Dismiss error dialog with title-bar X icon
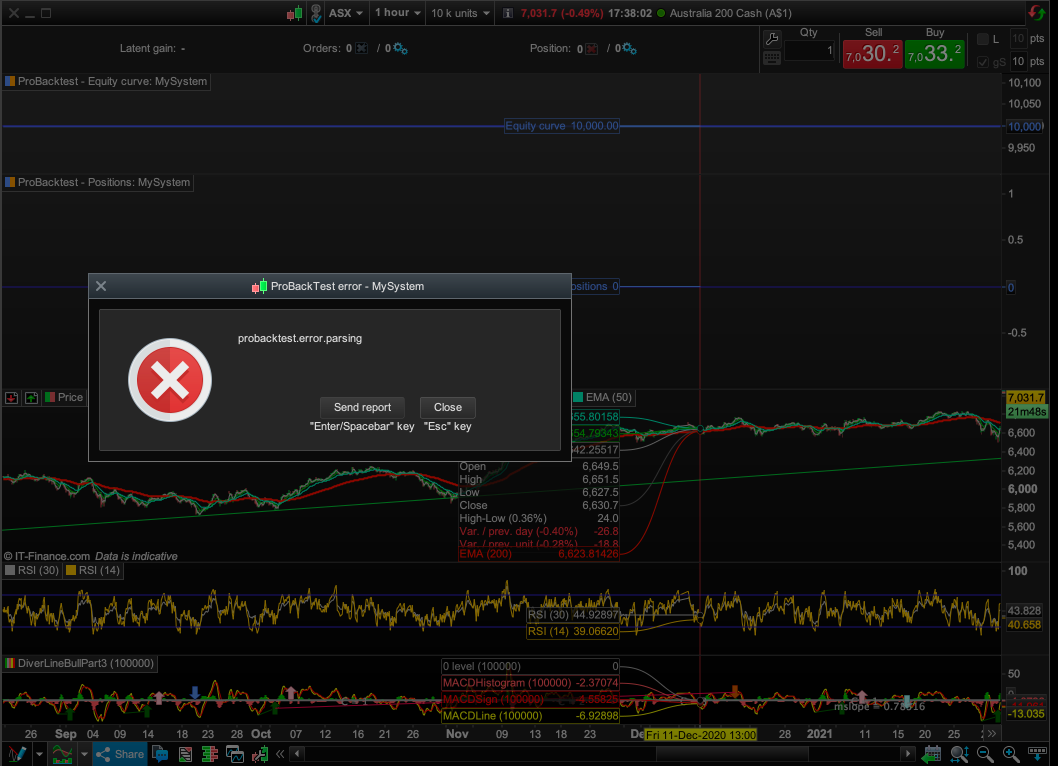 coord(101,286)
